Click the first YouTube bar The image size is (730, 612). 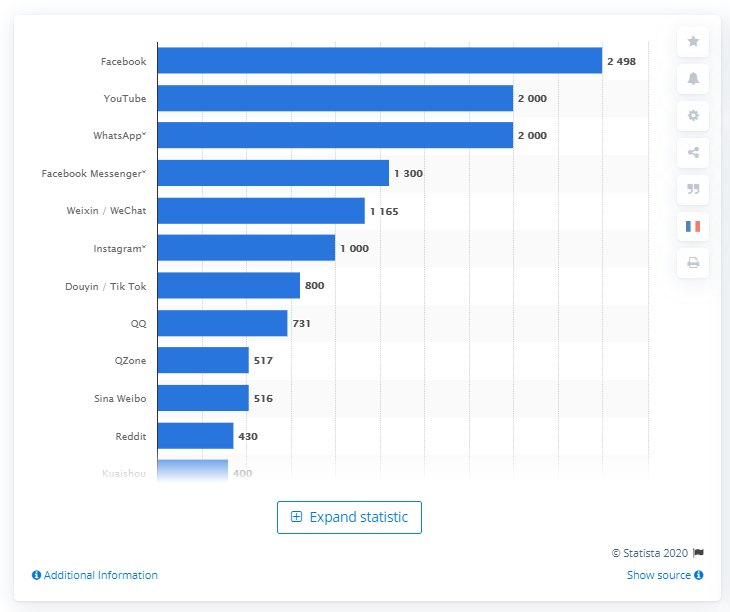coord(335,98)
